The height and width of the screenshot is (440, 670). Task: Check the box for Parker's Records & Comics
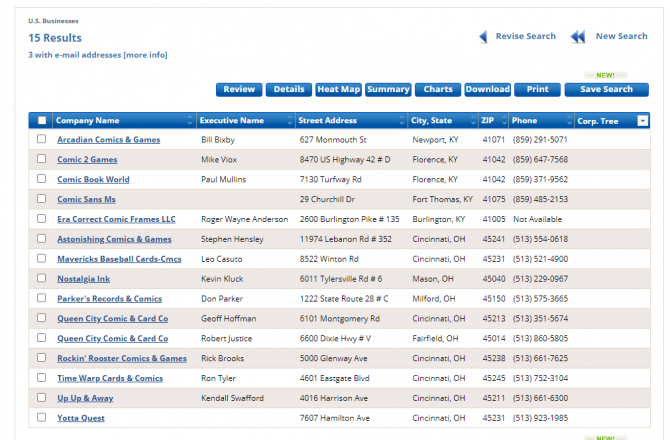(41, 298)
